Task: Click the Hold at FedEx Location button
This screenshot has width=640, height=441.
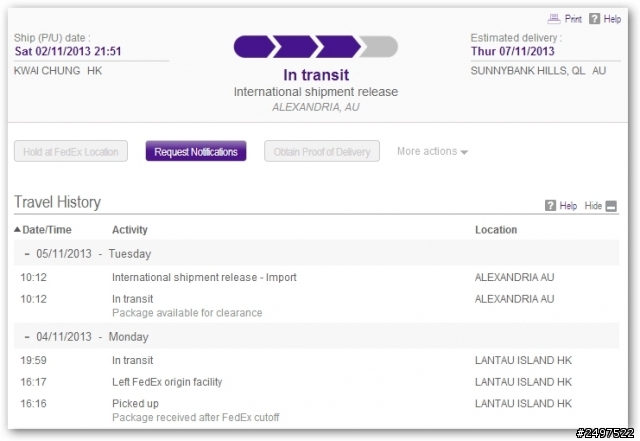Action: [x=71, y=151]
